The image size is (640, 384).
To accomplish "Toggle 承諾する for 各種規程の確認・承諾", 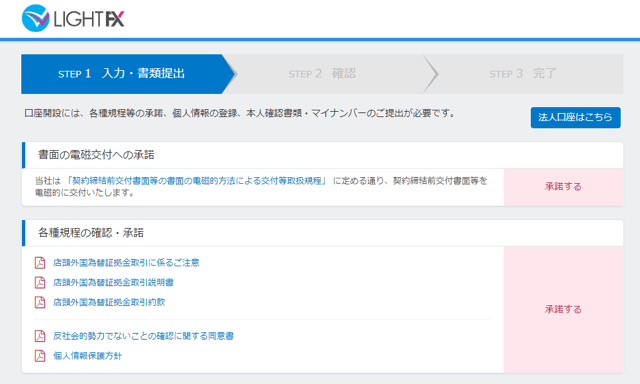I will (563, 309).
